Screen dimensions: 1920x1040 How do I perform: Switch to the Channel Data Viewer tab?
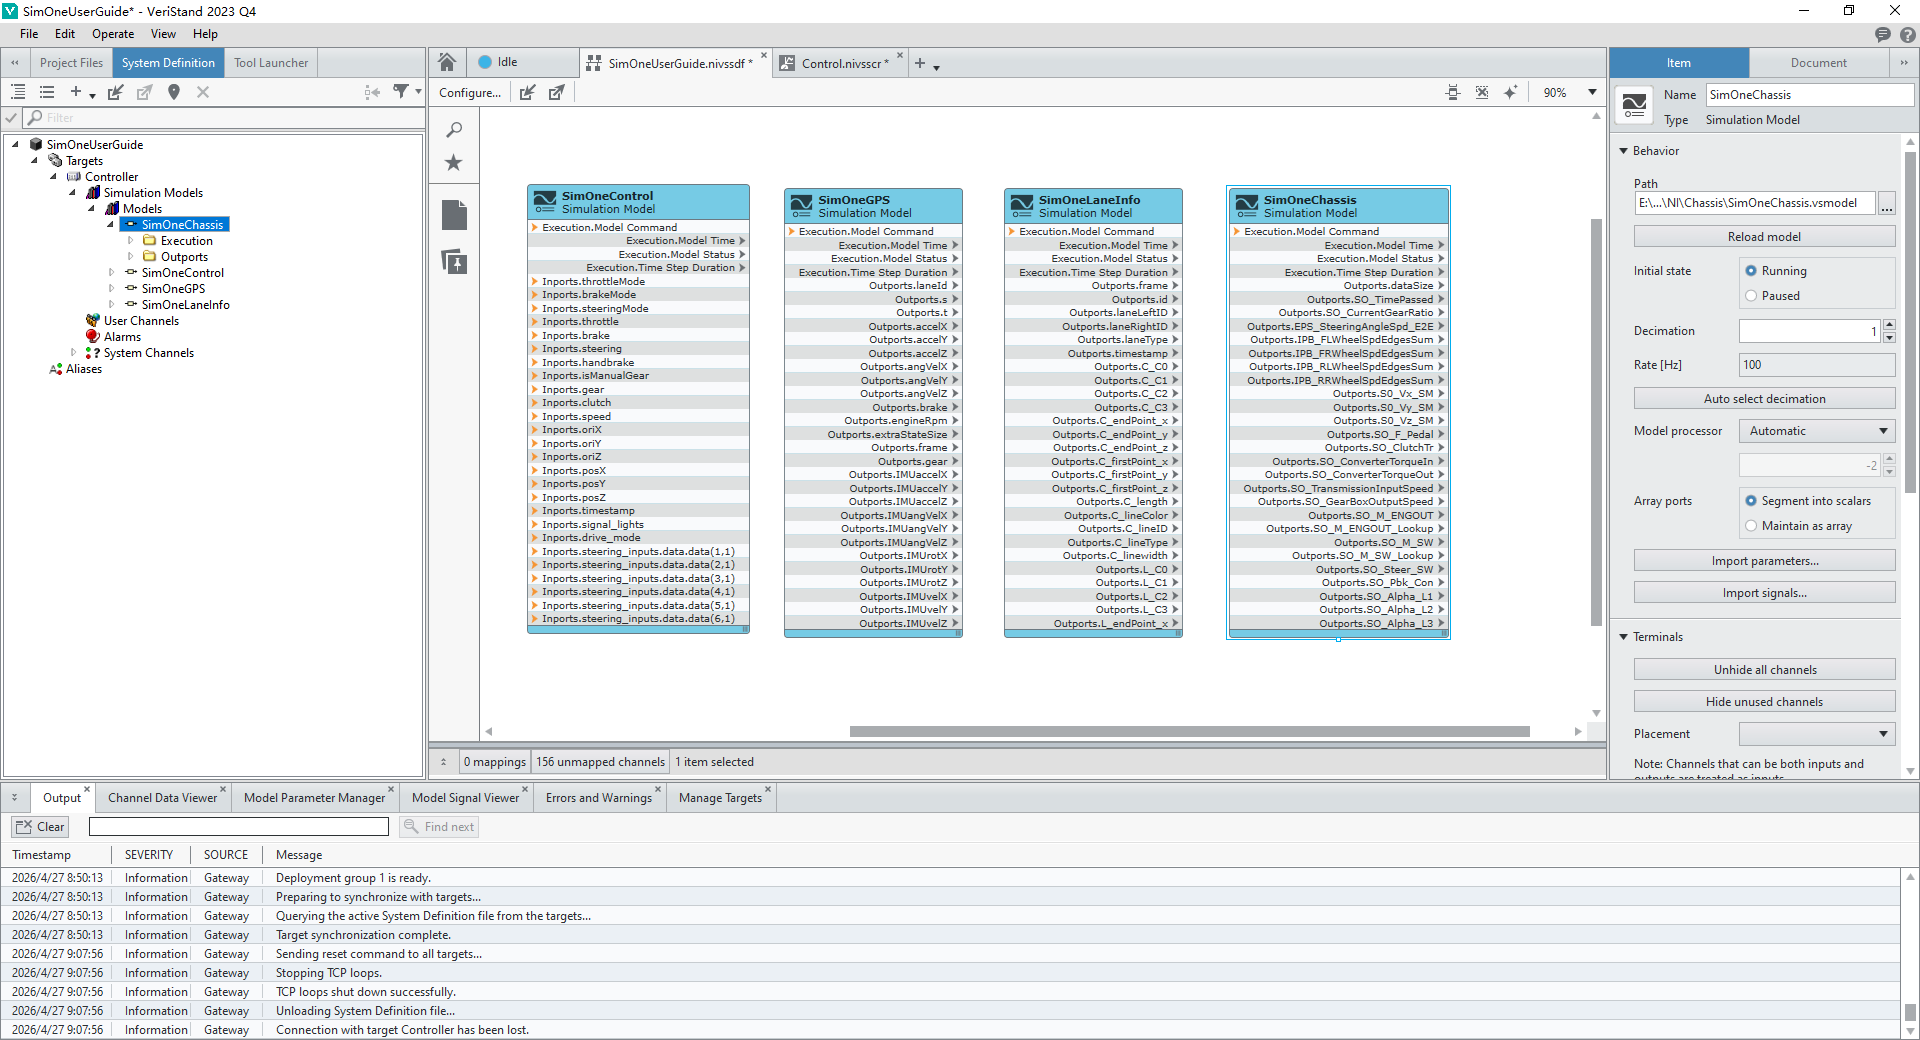[x=162, y=798]
